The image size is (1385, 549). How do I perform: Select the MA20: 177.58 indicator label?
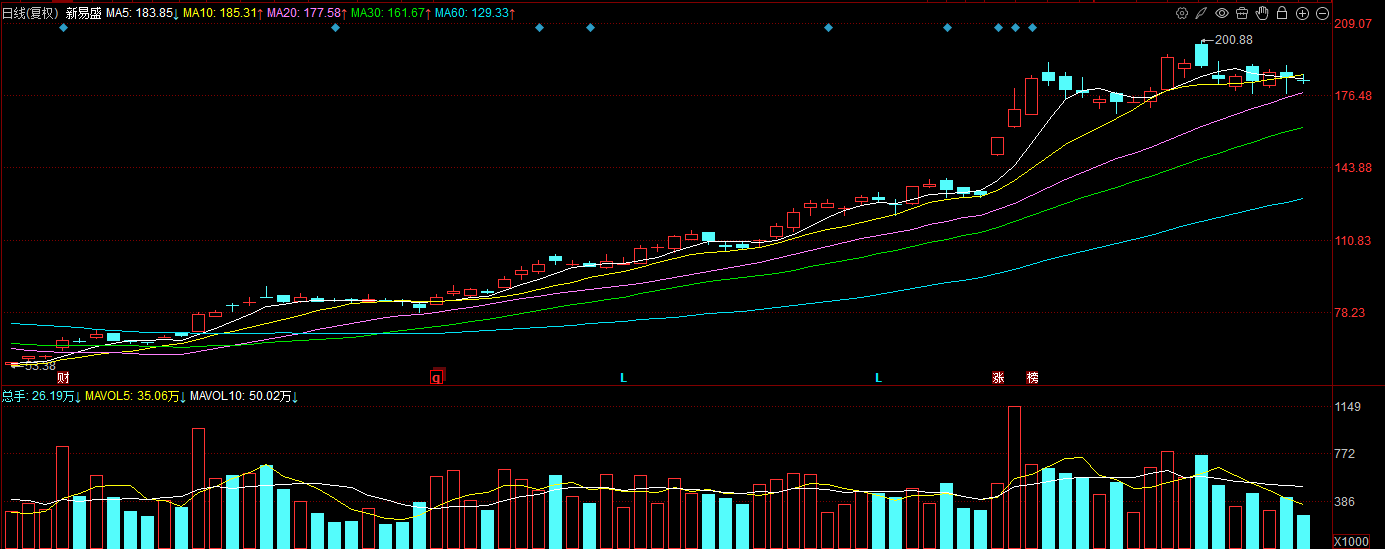(x=308, y=13)
